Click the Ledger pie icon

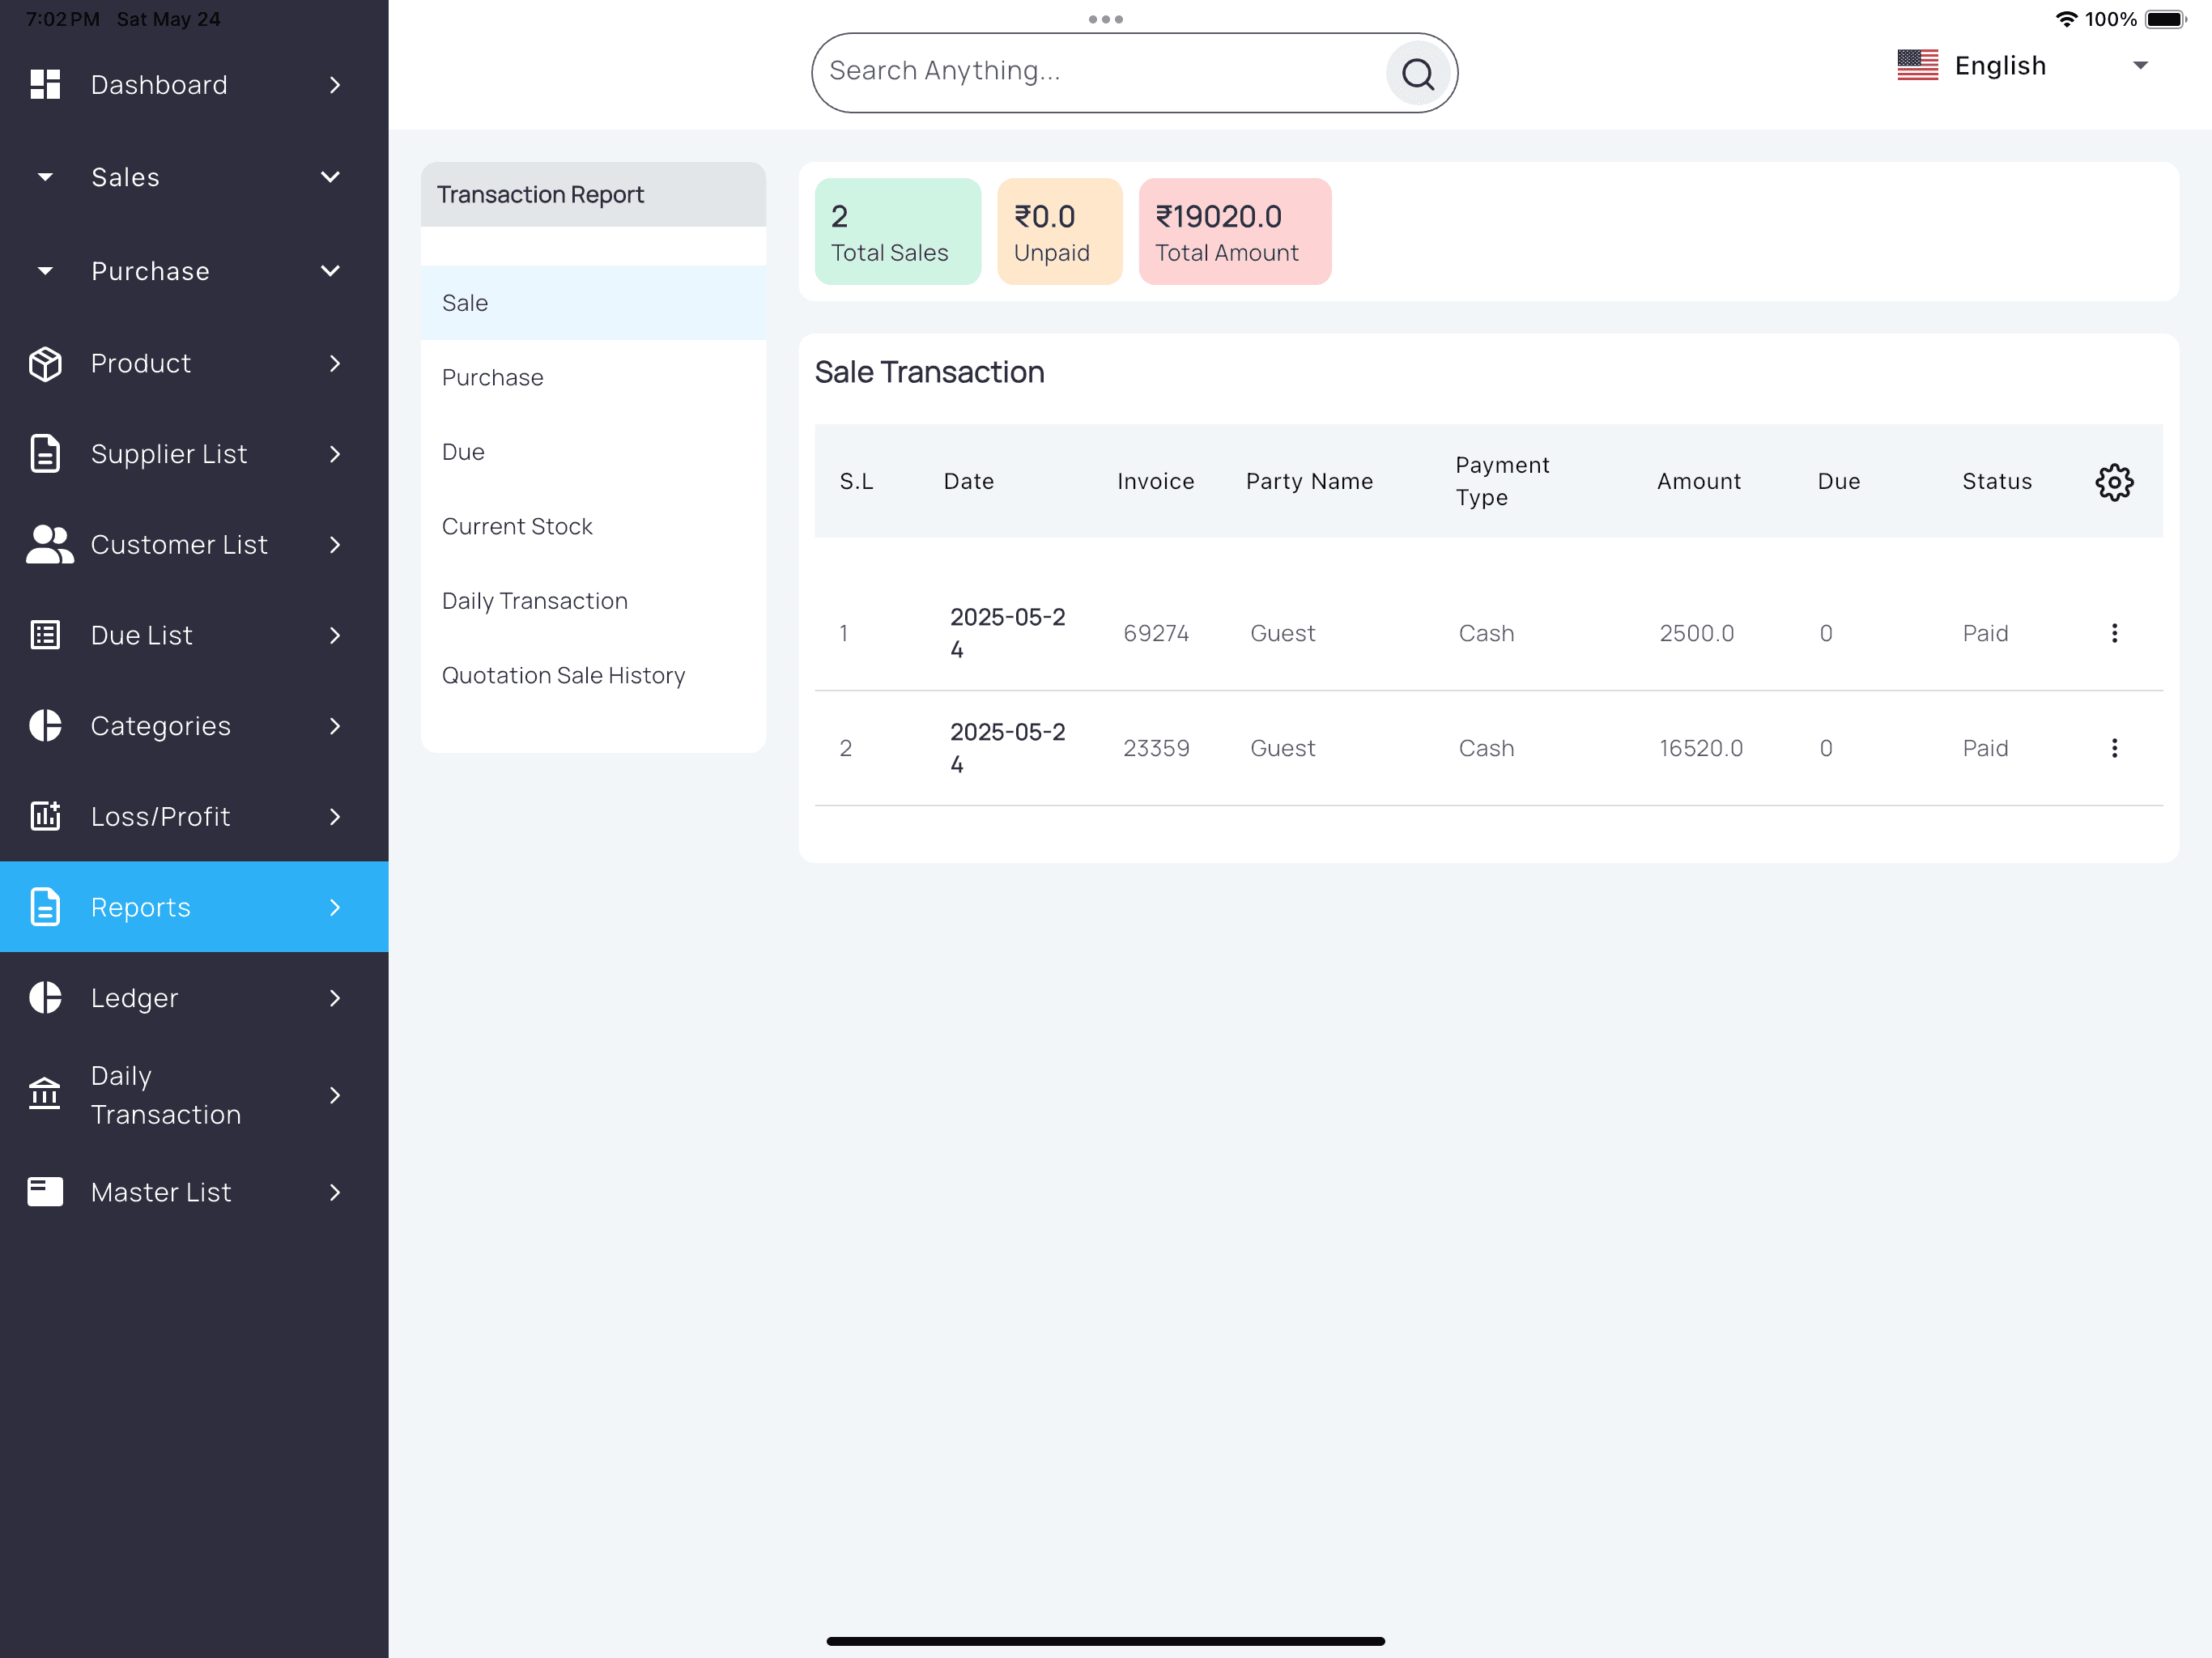(45, 998)
